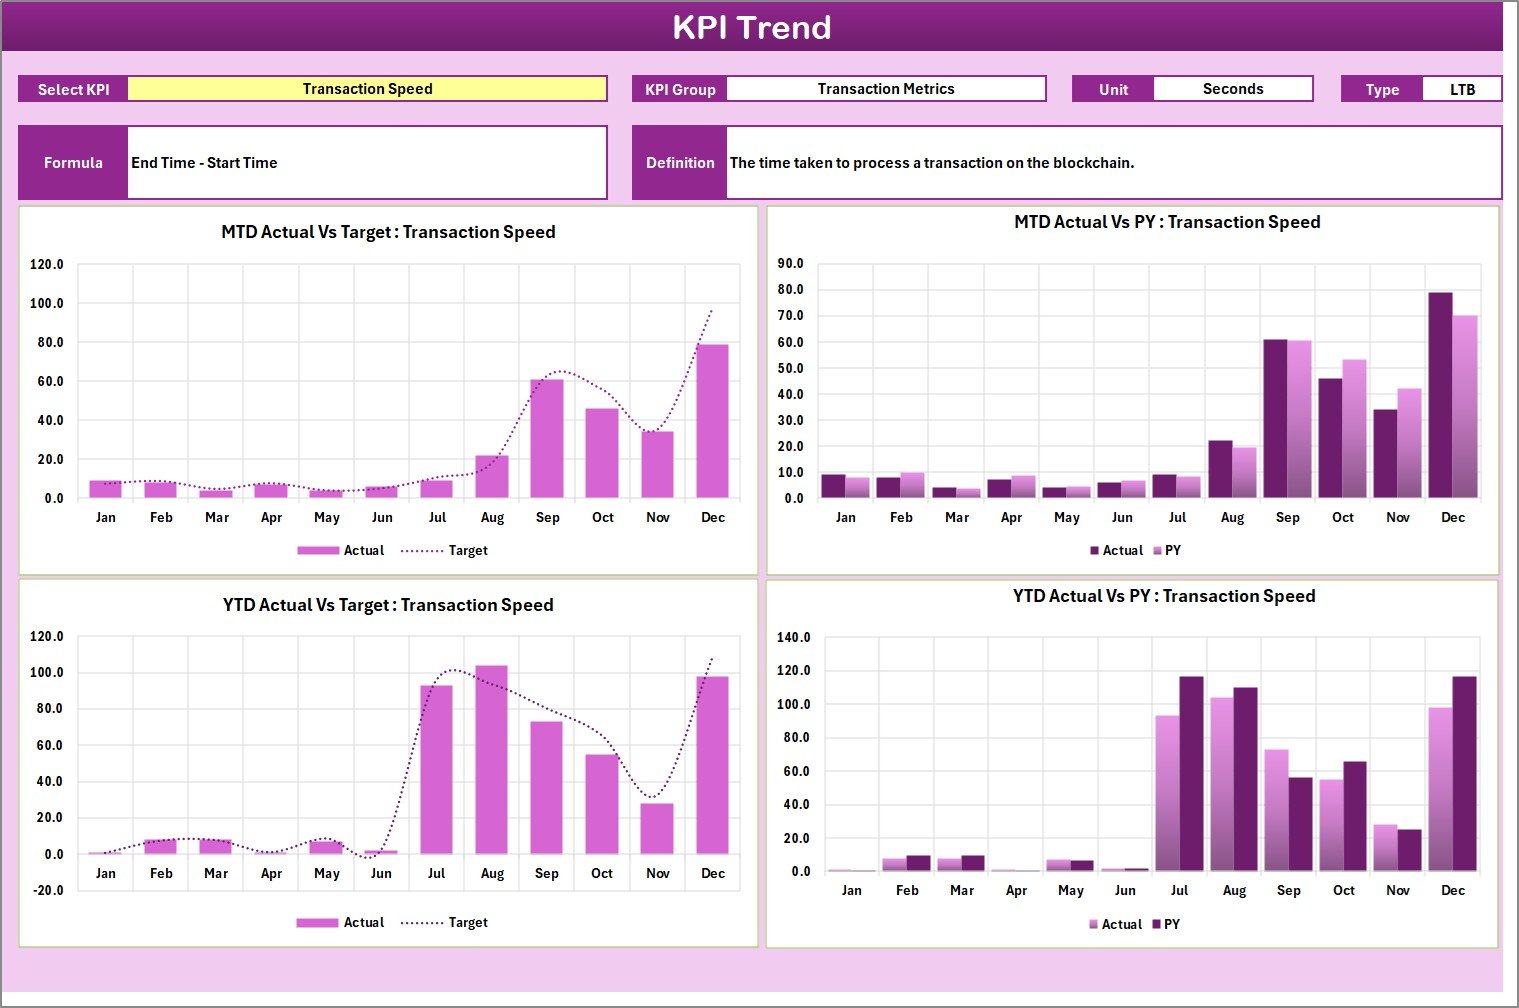The image size is (1519, 1008).
Task: Select the MTD Actual Vs Target chart title
Action: [x=389, y=231]
